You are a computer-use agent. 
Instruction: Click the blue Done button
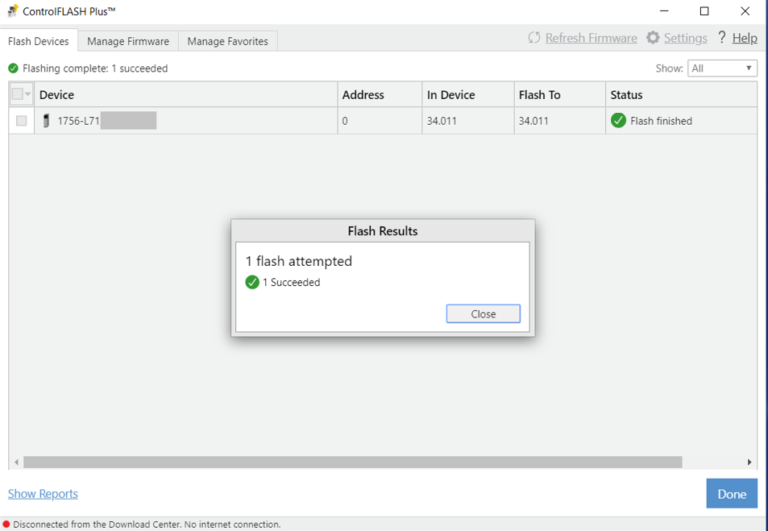[x=732, y=494]
